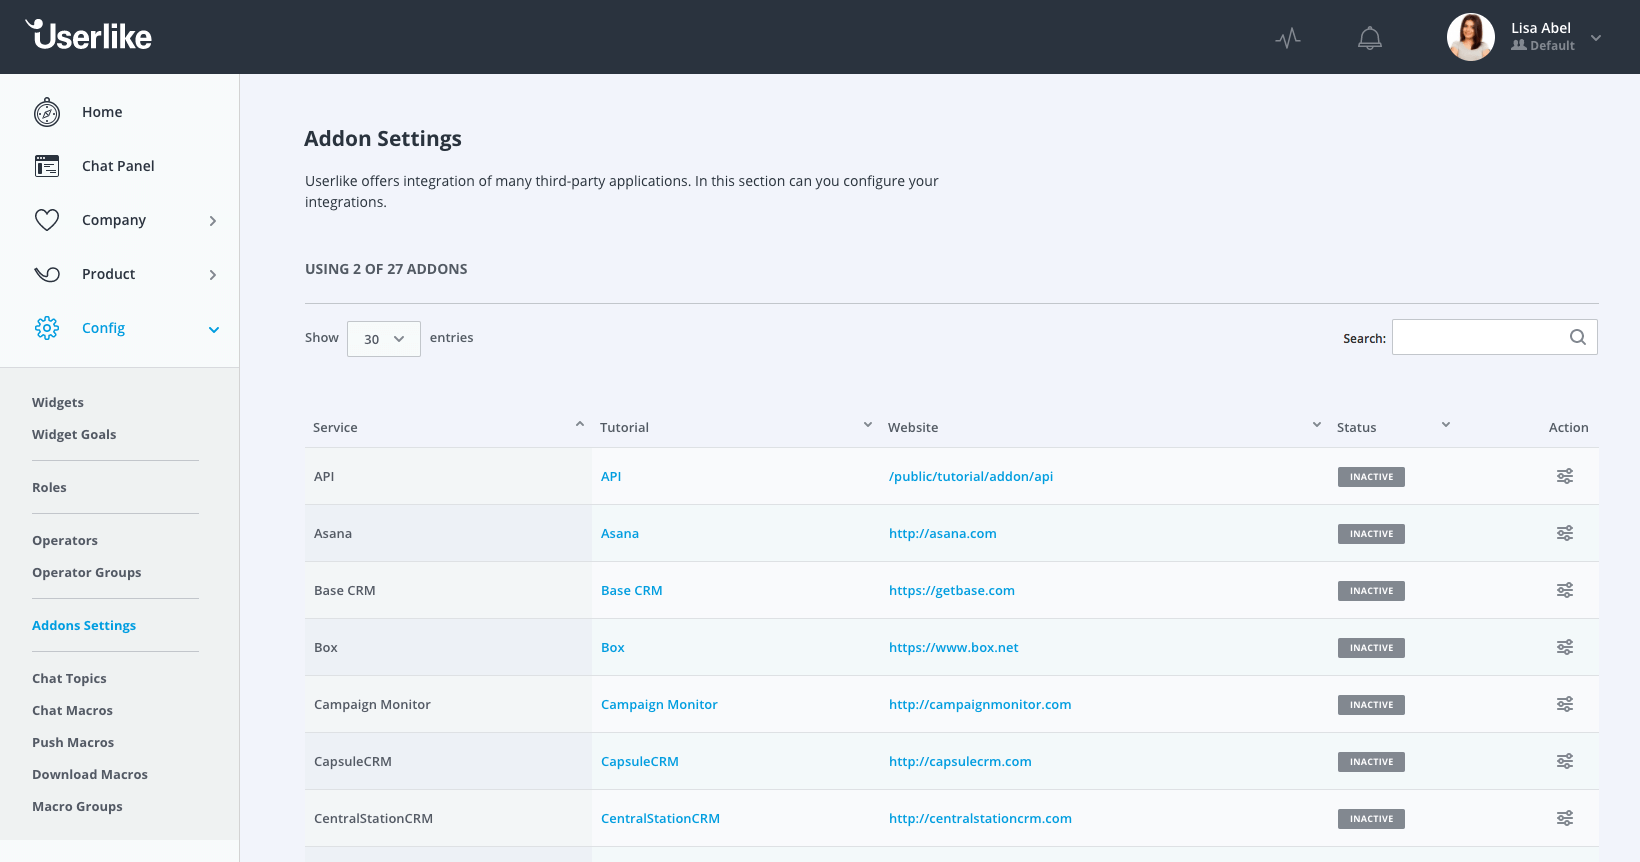Open http://capsulecrm.com link
The image size is (1640, 862).
pyautogui.click(x=960, y=761)
